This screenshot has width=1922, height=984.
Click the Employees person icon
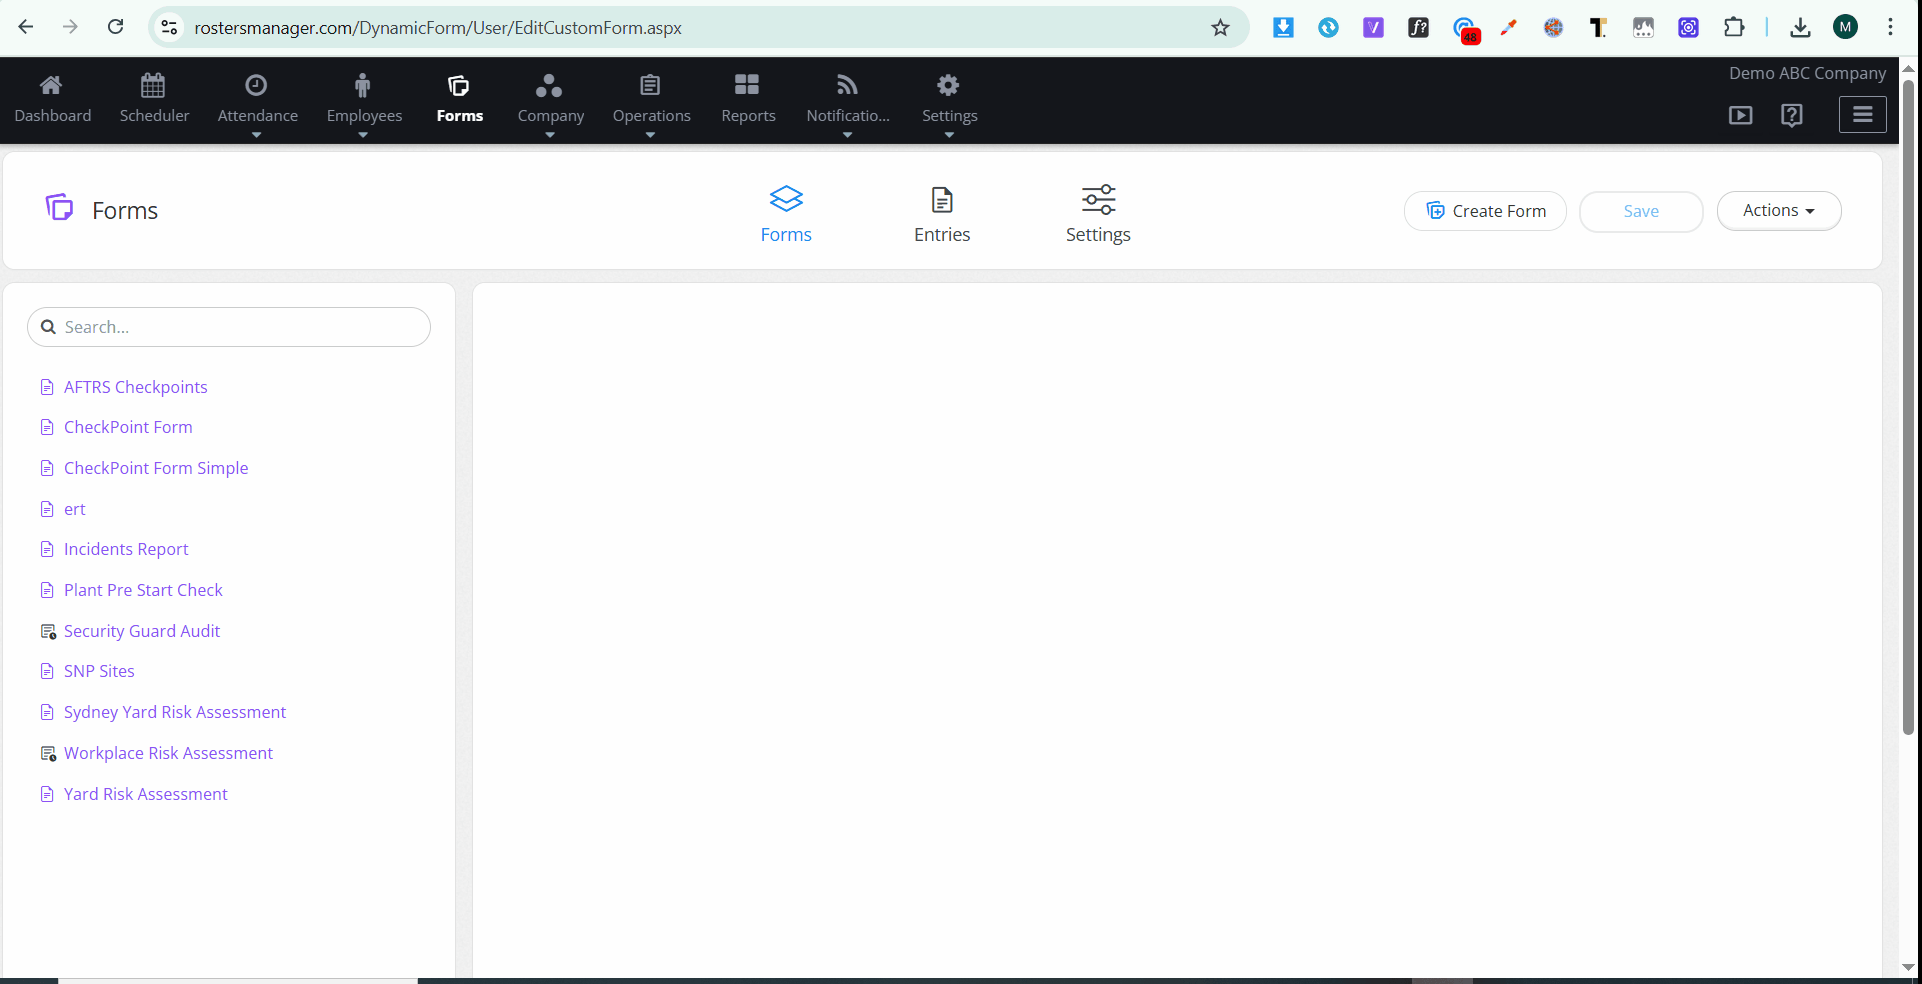point(363,85)
